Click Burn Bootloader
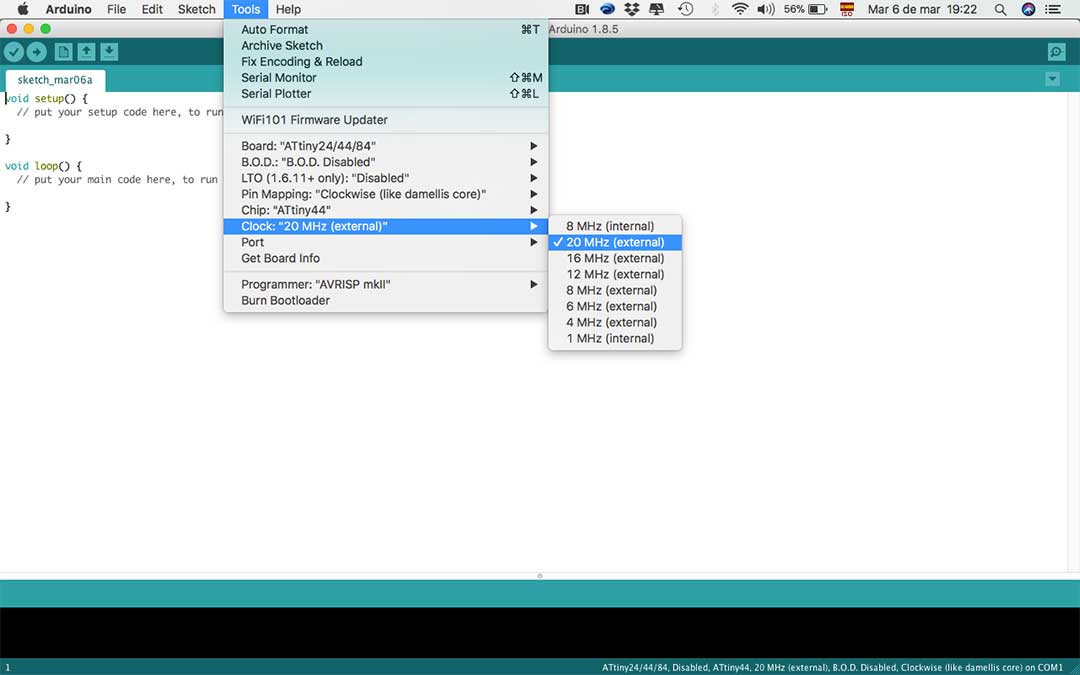The width and height of the screenshot is (1080, 675). coord(386,300)
